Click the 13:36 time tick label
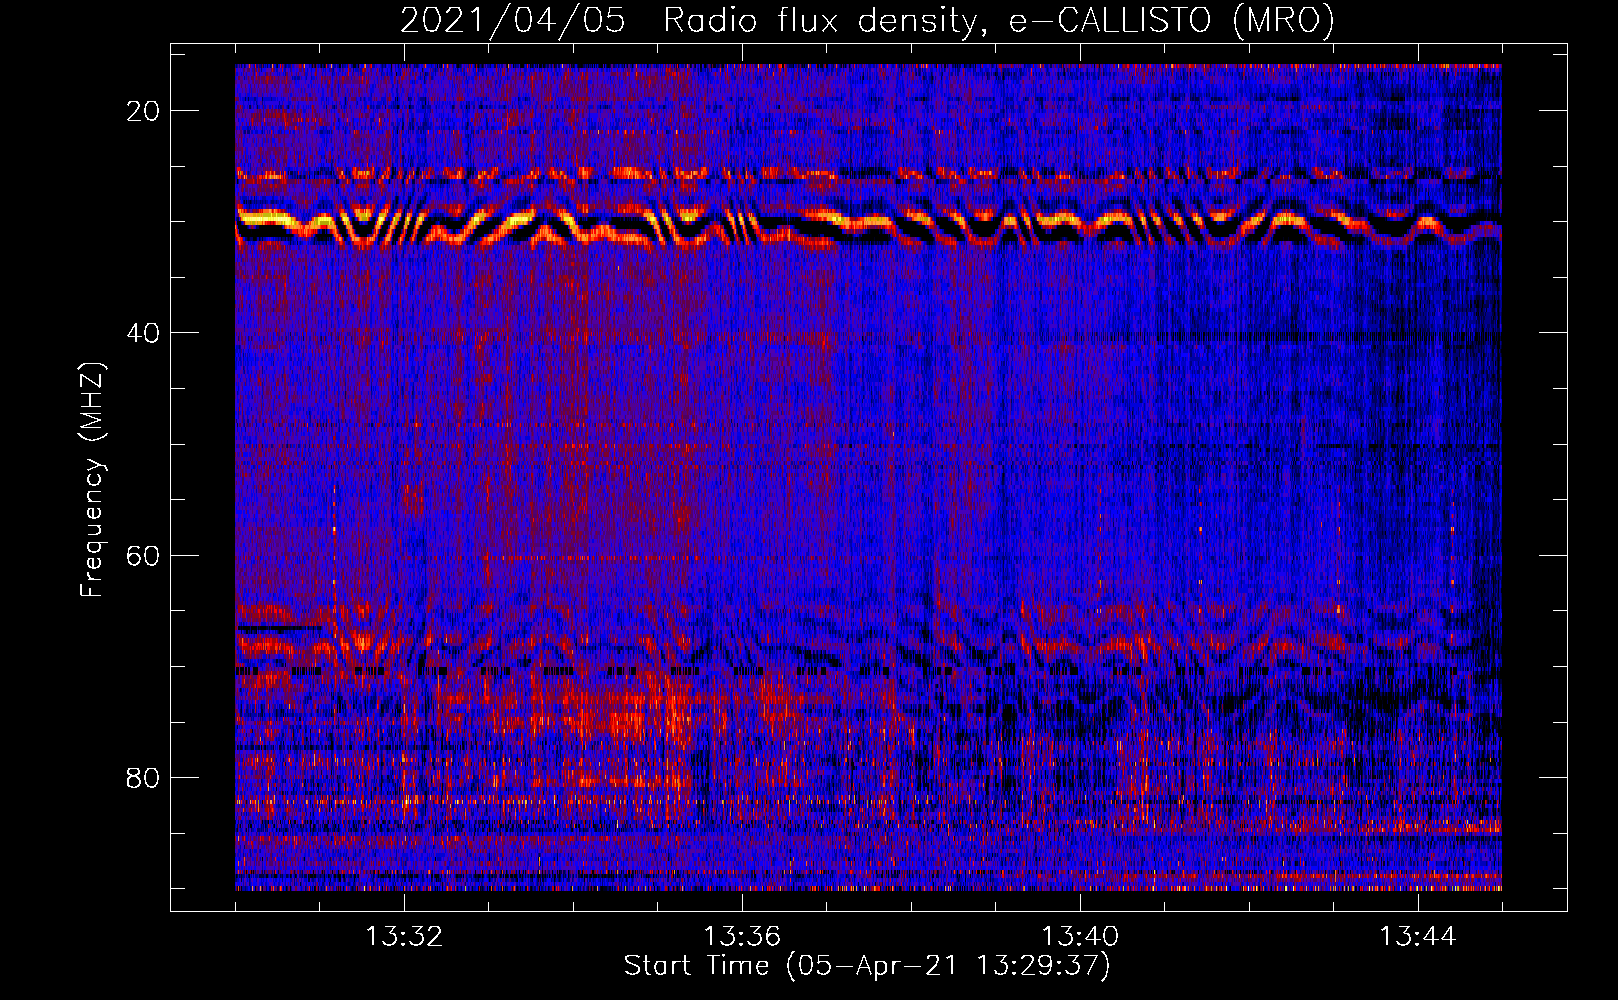1618x1000 pixels. (x=742, y=937)
